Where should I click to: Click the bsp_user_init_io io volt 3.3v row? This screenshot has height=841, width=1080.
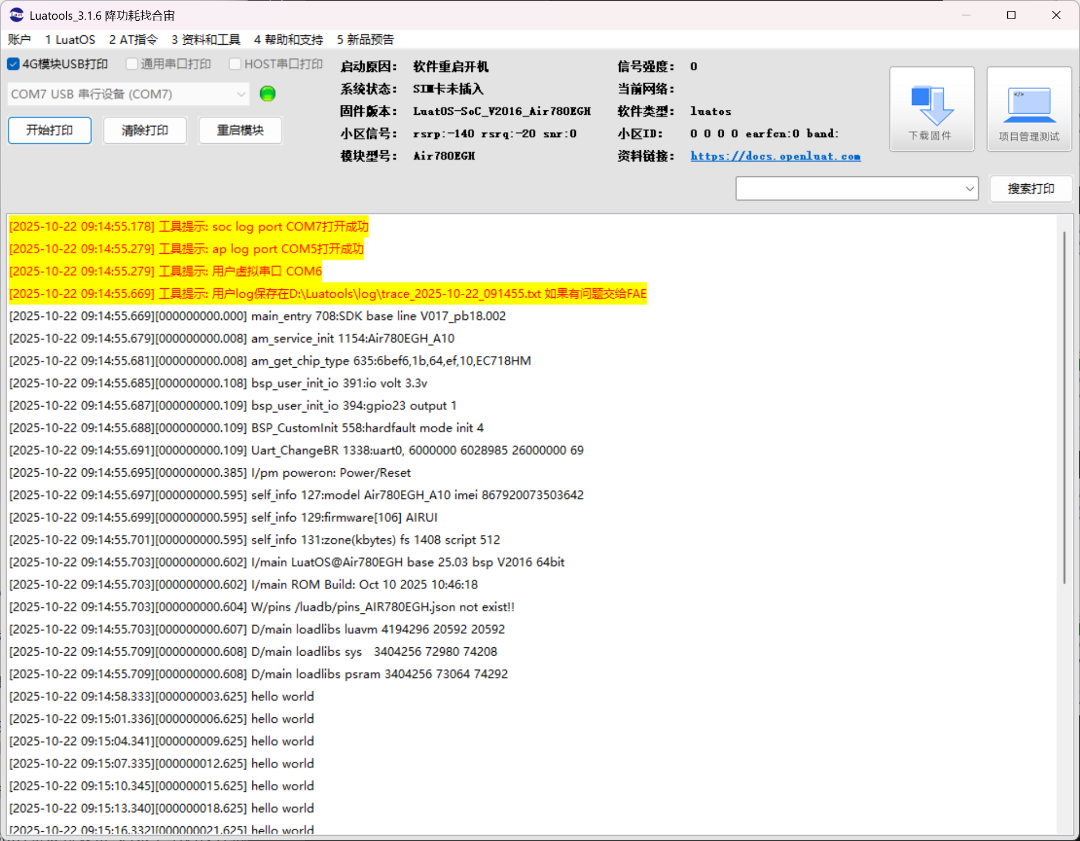218,383
